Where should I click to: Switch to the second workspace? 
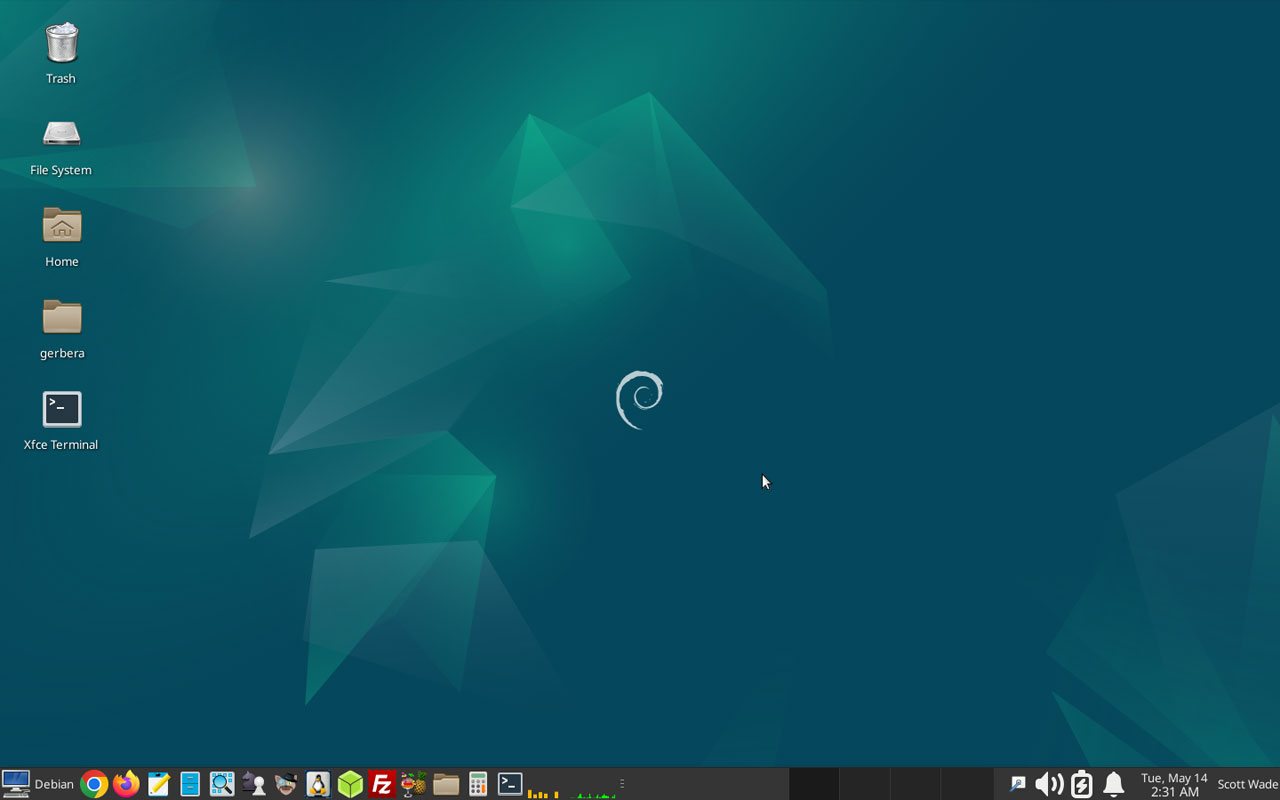[x=864, y=785]
